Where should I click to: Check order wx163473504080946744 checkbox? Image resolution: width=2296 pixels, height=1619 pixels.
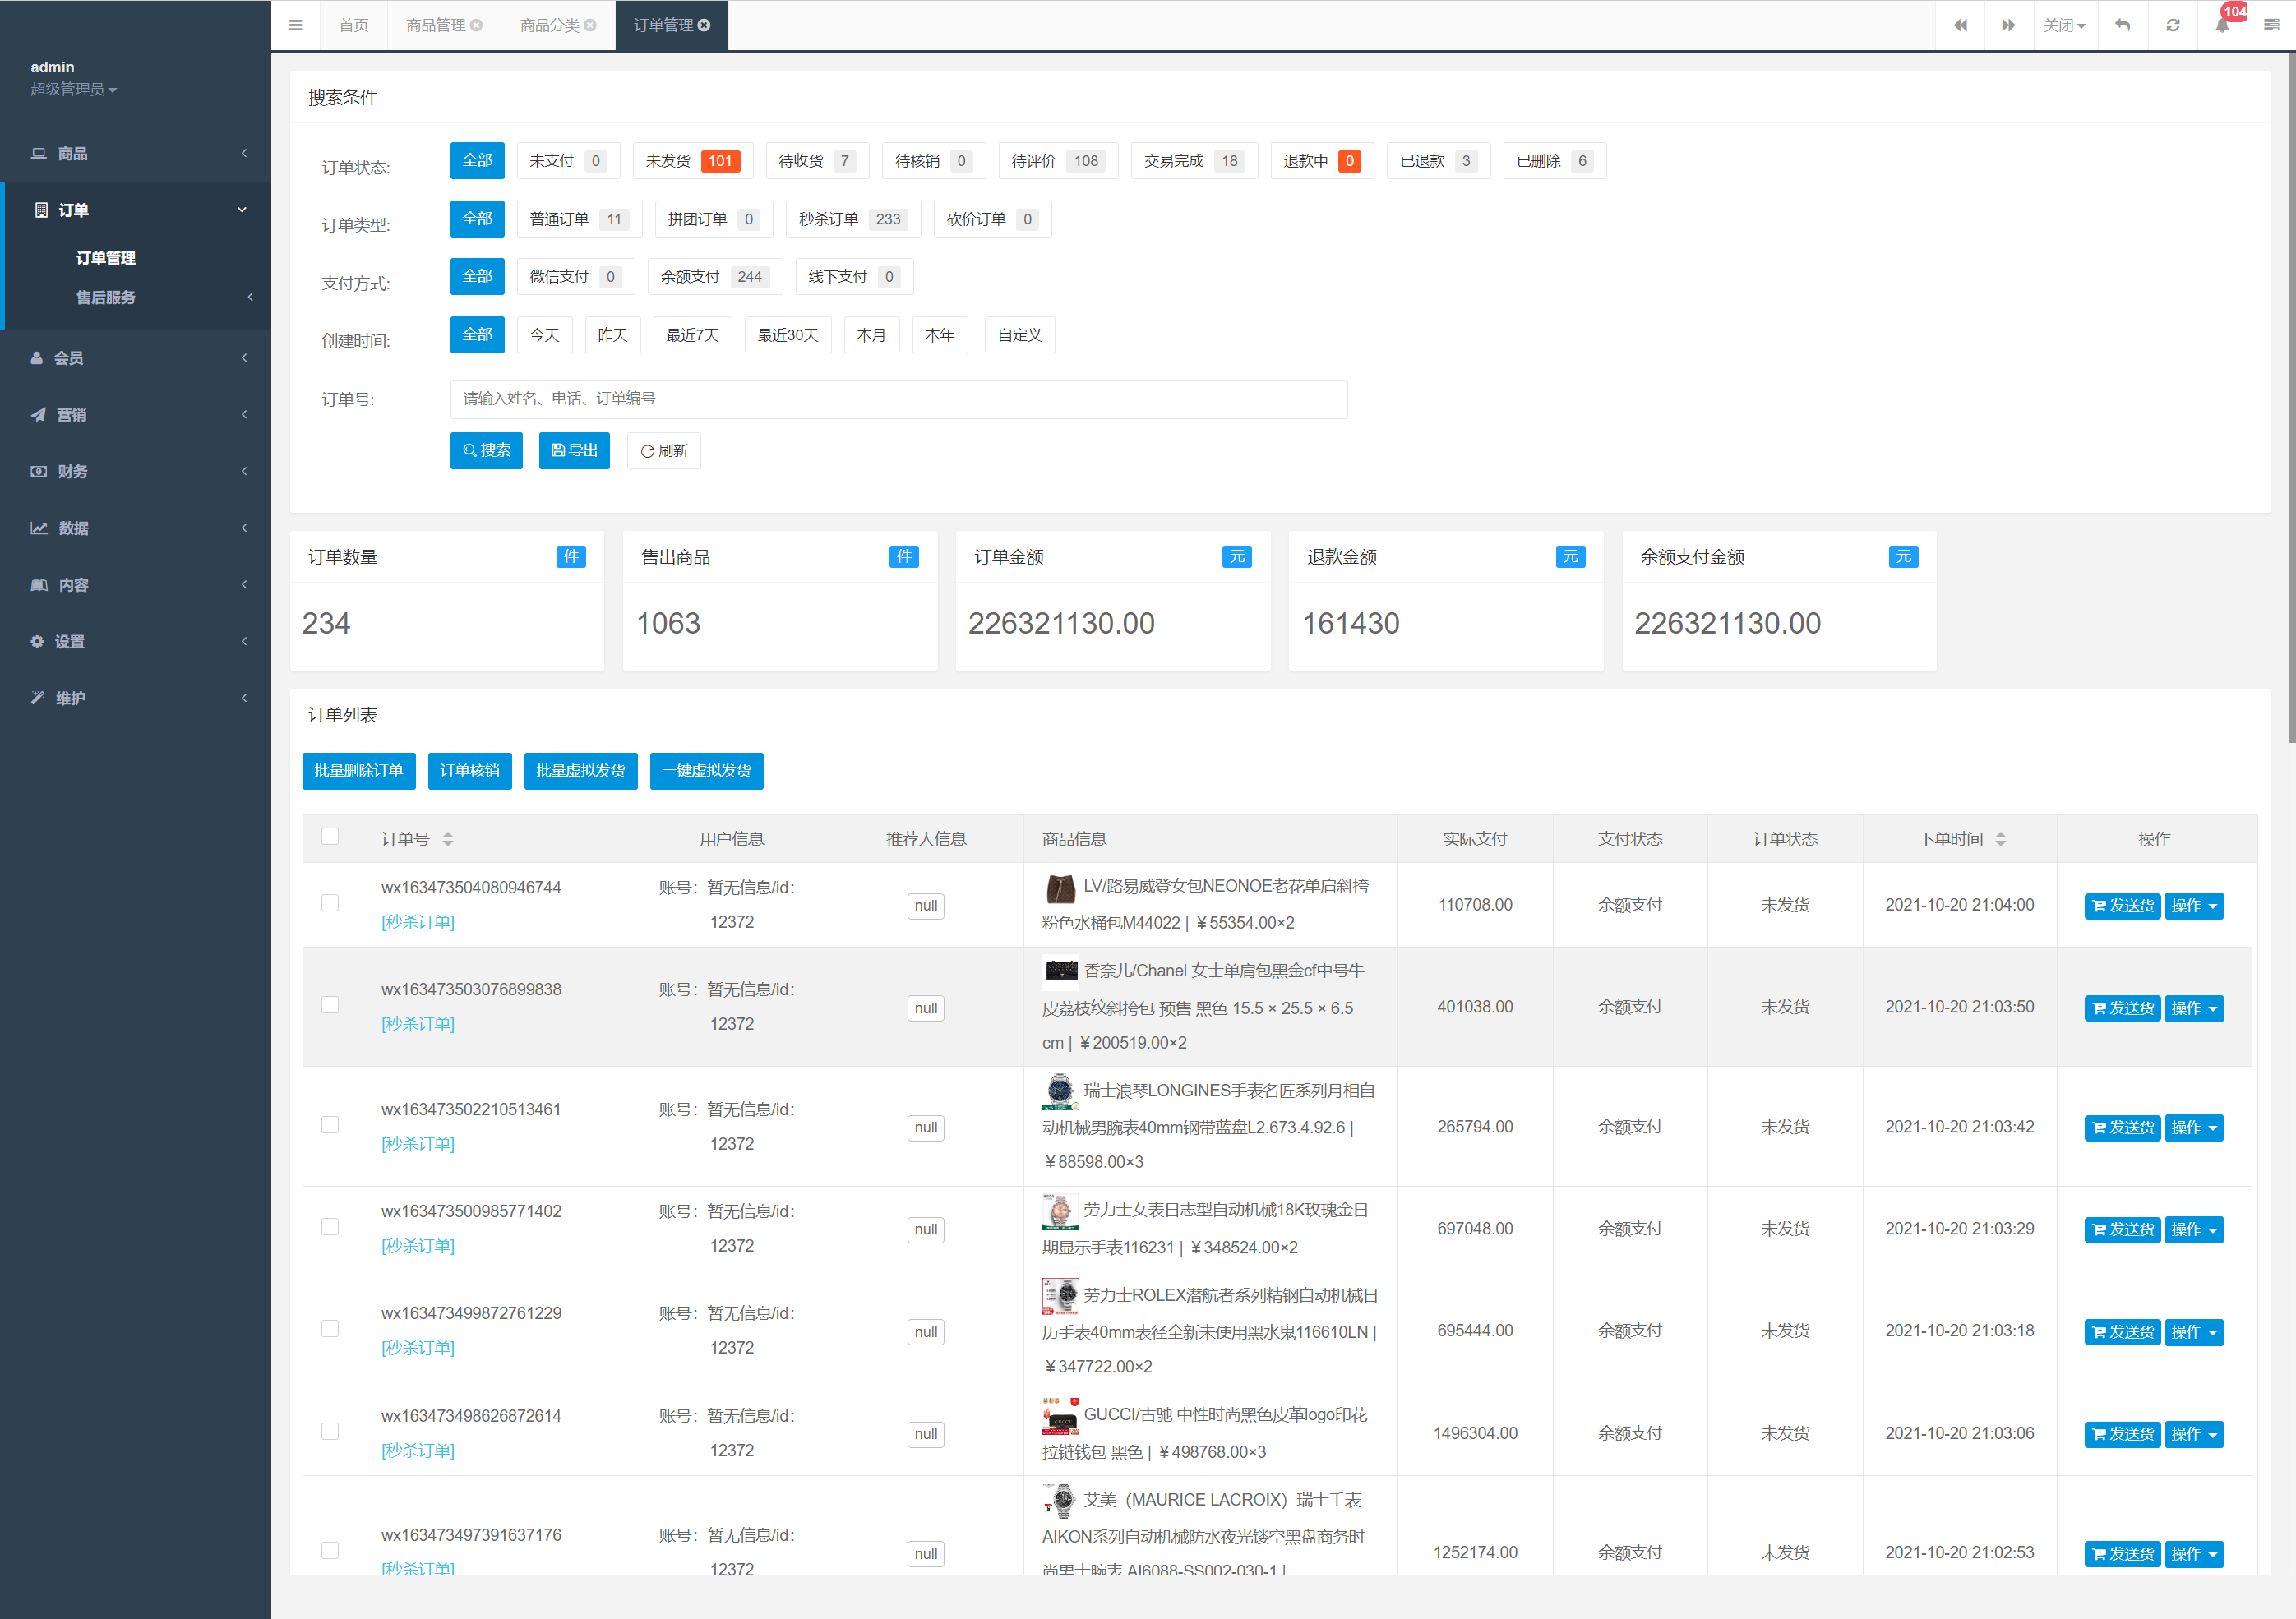(330, 903)
